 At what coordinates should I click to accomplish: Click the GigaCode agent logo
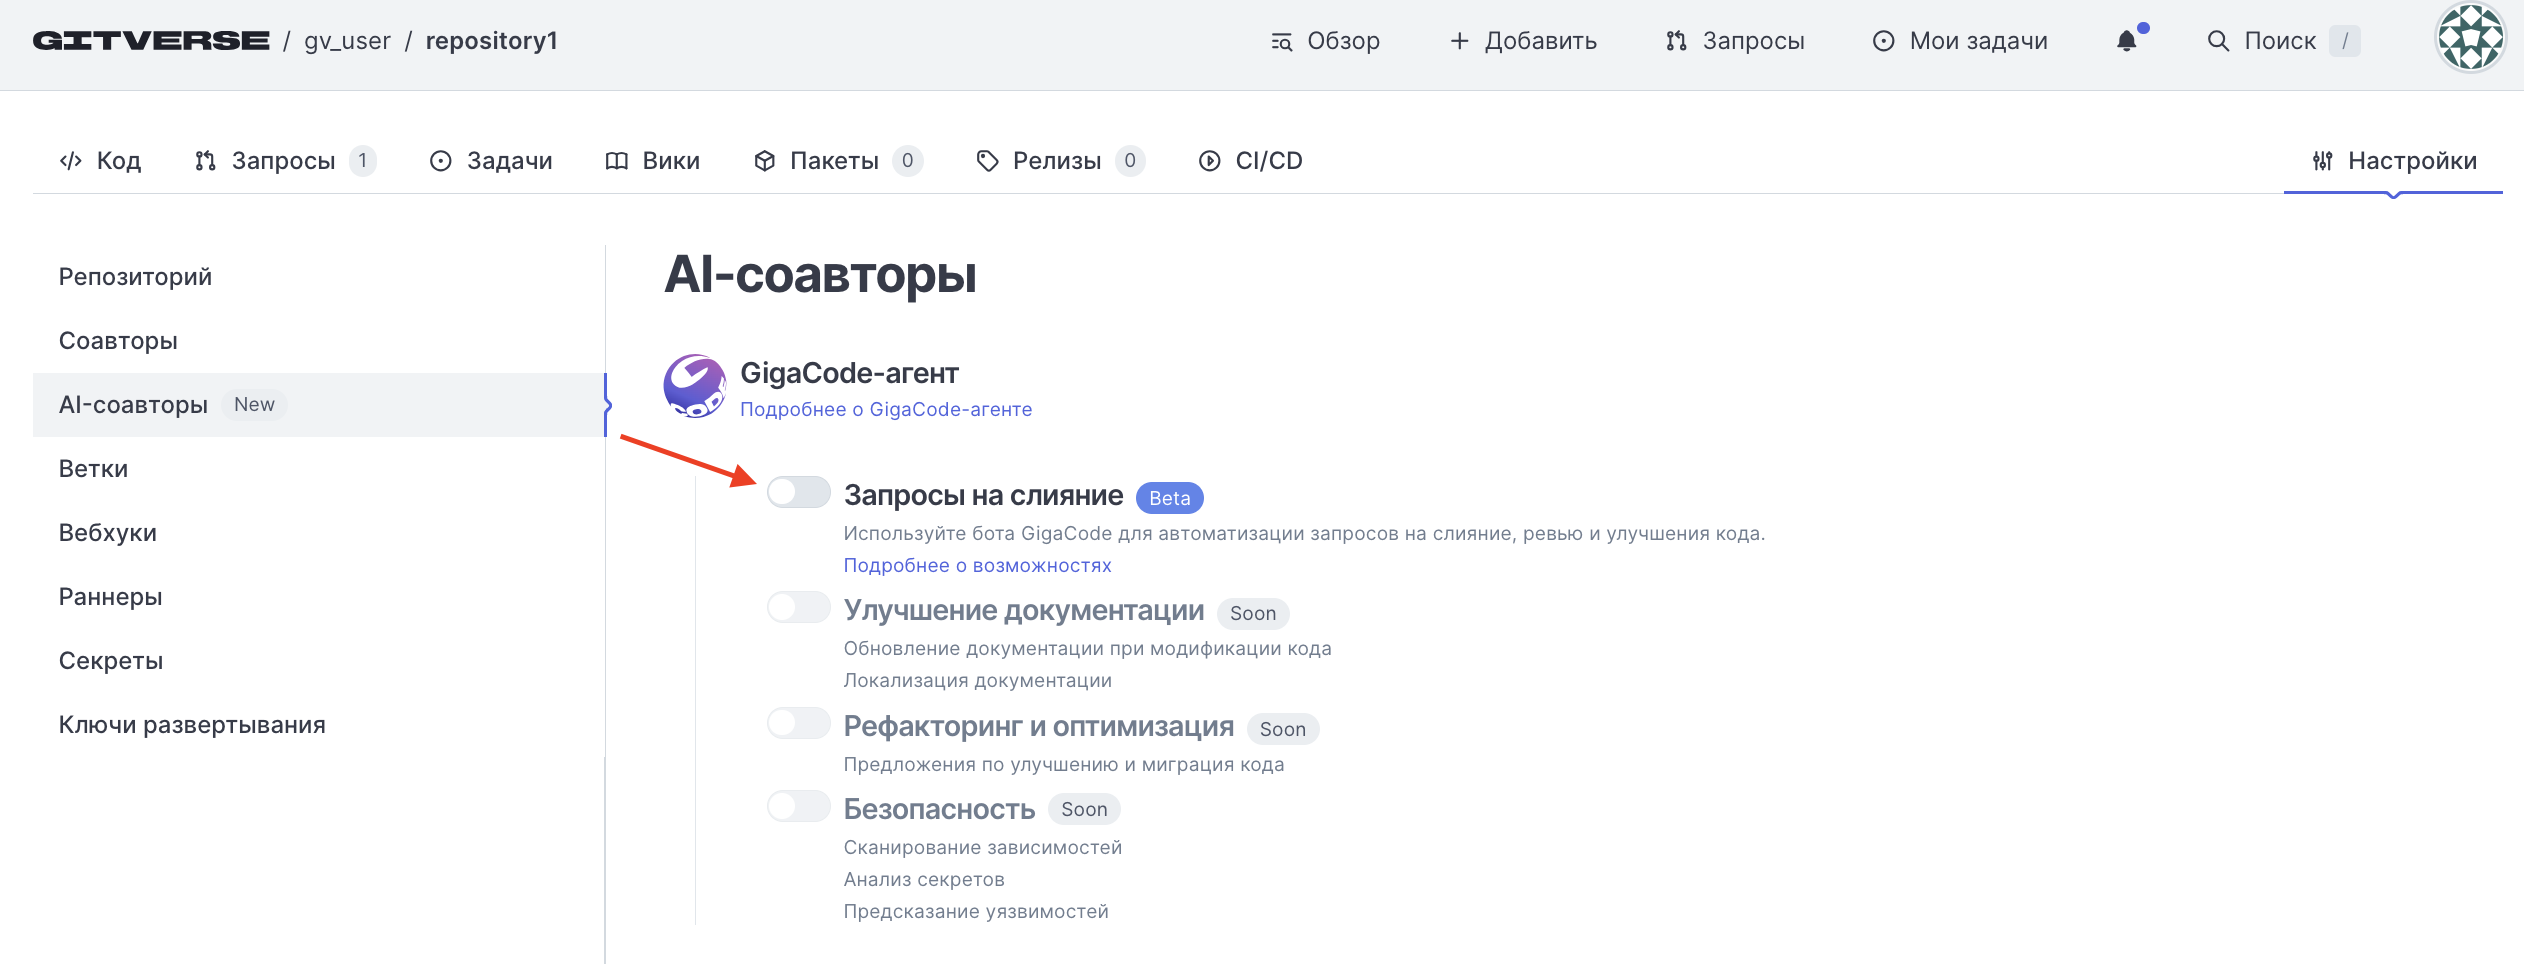pos(694,386)
